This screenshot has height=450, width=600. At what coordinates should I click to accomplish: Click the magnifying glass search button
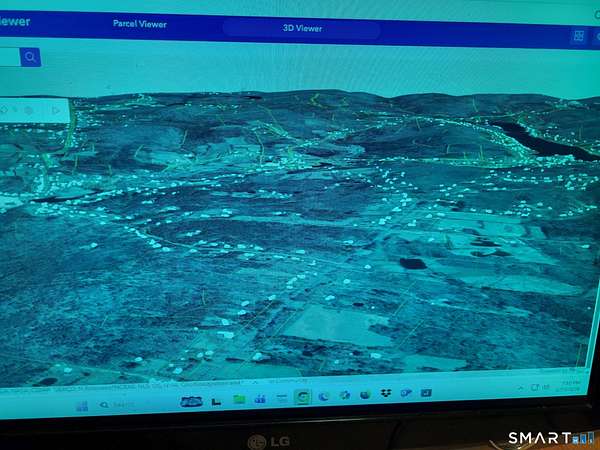pos(30,57)
